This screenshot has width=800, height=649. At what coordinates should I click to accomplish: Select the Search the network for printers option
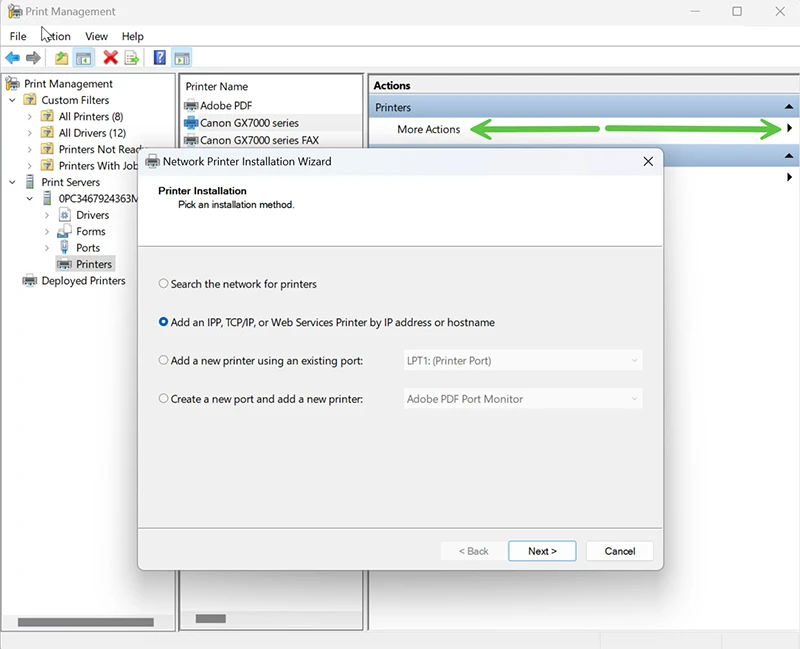[x=163, y=284]
